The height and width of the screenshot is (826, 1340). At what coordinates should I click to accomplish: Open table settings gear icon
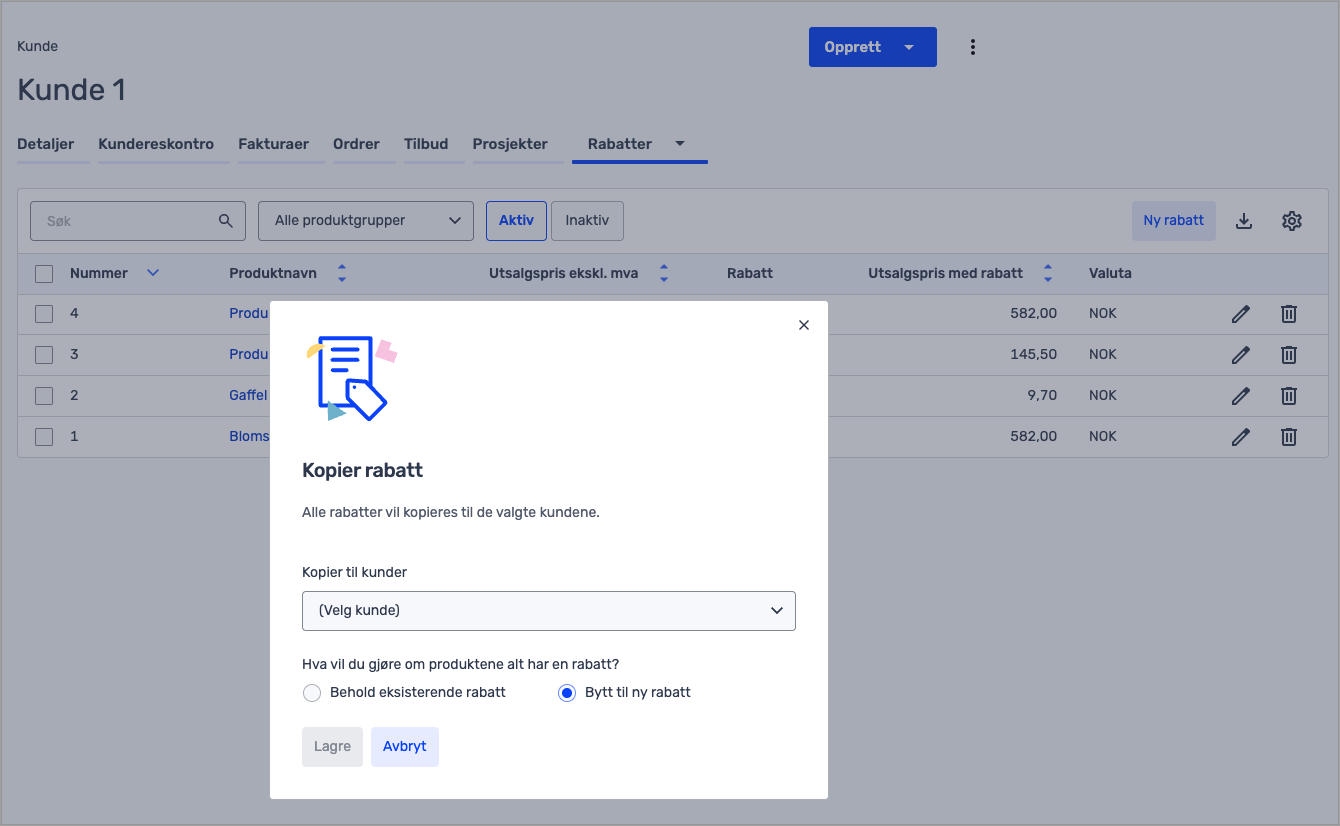point(1291,221)
